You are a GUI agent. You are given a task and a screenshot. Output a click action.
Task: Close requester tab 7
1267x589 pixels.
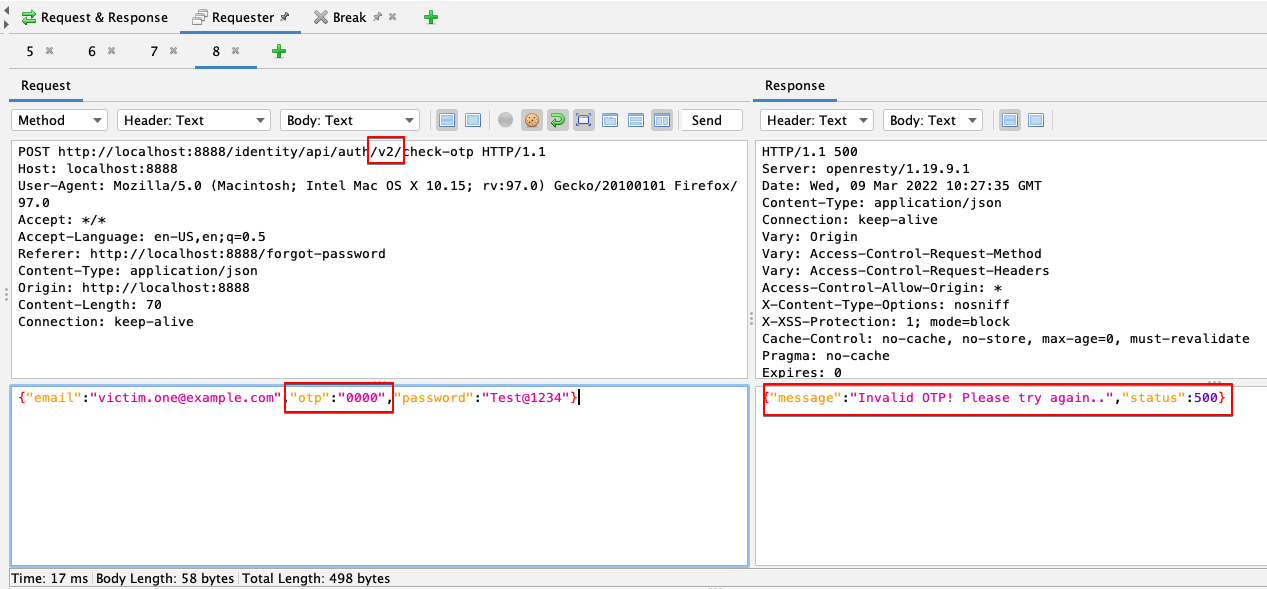173,51
